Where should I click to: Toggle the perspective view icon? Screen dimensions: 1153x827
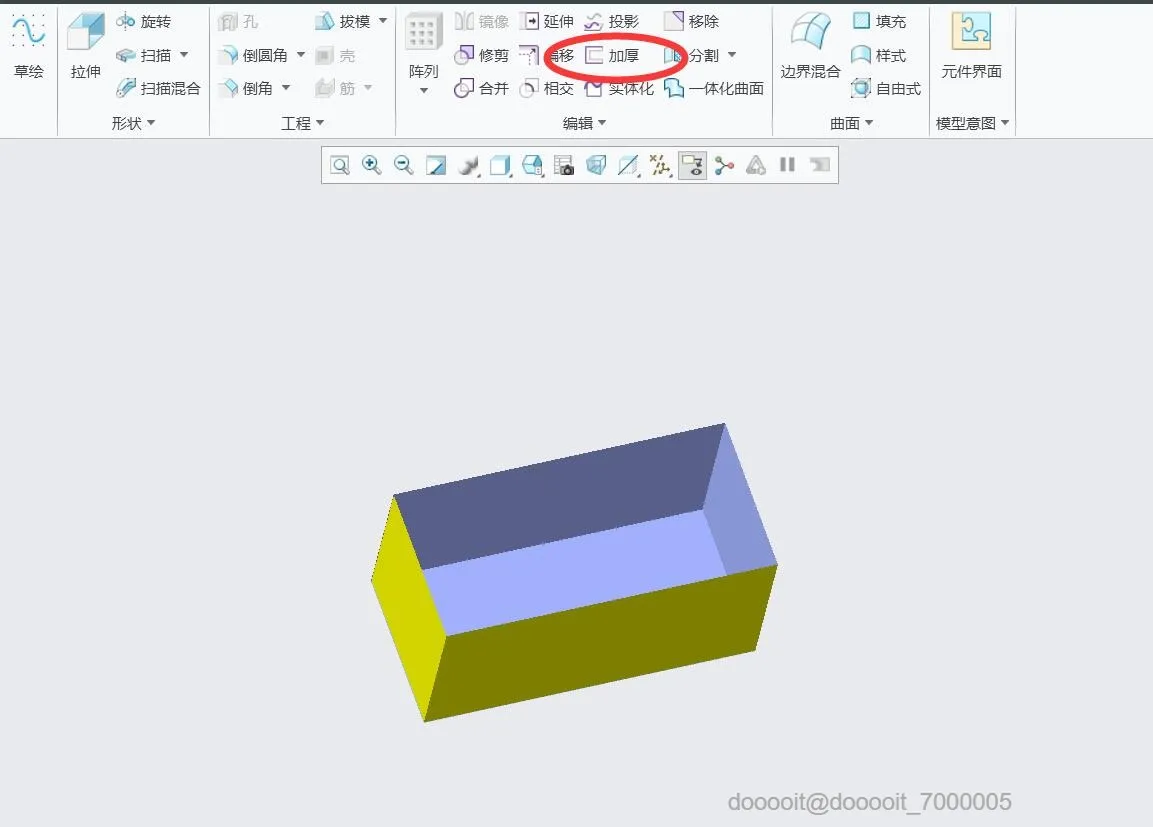596,165
